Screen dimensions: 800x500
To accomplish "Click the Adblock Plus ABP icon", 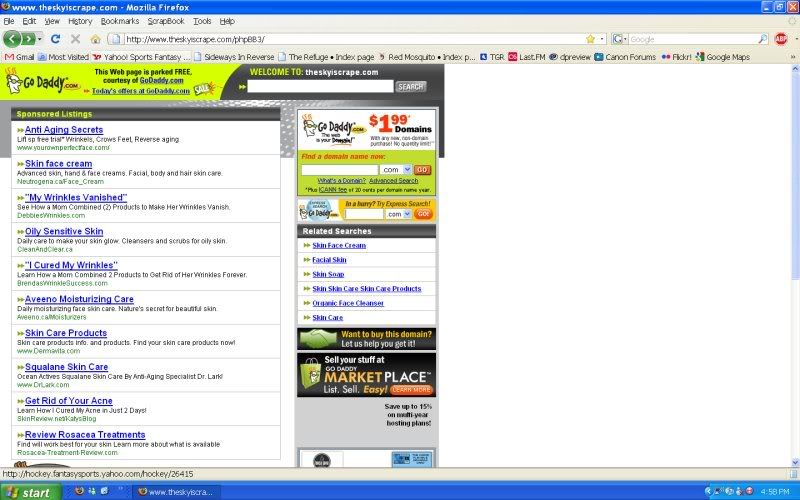I will pyautogui.click(x=781, y=39).
